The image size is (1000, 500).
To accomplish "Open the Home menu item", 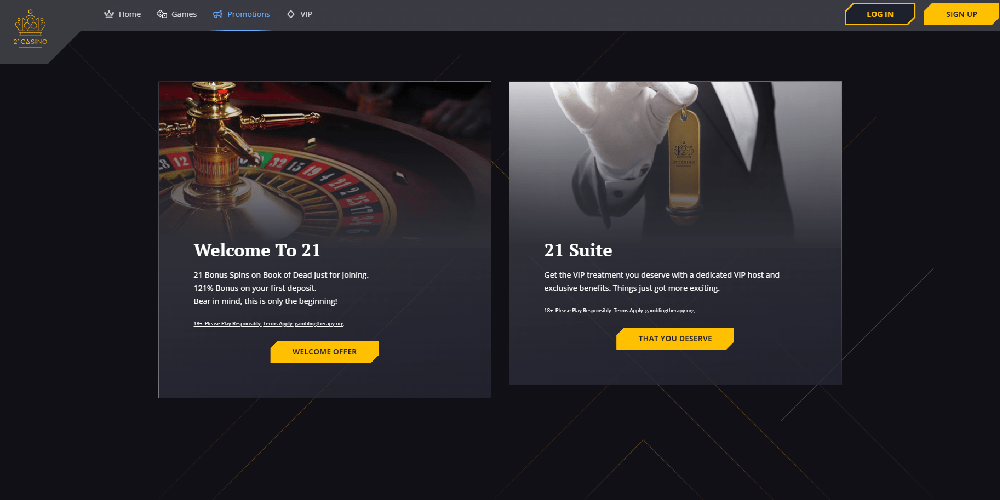I will tap(129, 14).
